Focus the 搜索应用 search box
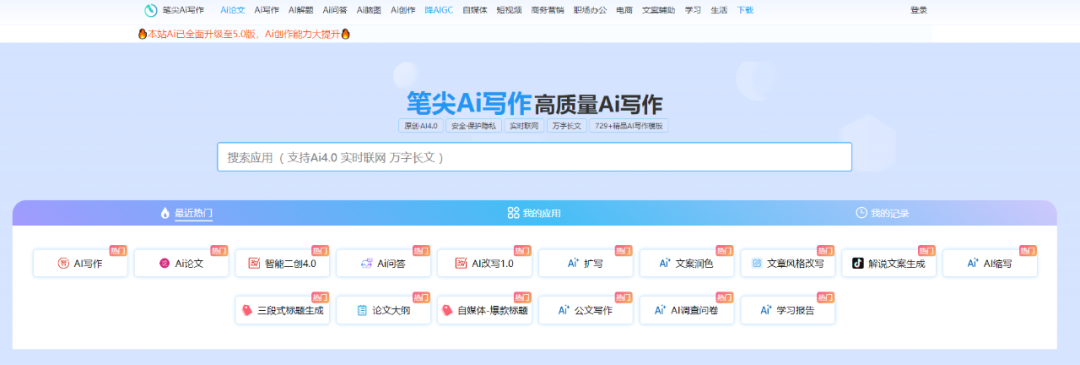The image size is (1080, 365). 534,157
